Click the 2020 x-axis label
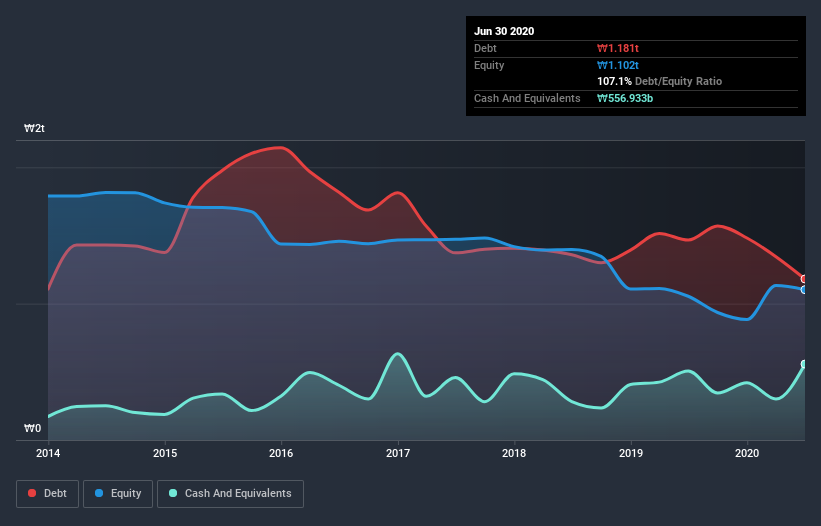821x526 pixels. pos(747,453)
